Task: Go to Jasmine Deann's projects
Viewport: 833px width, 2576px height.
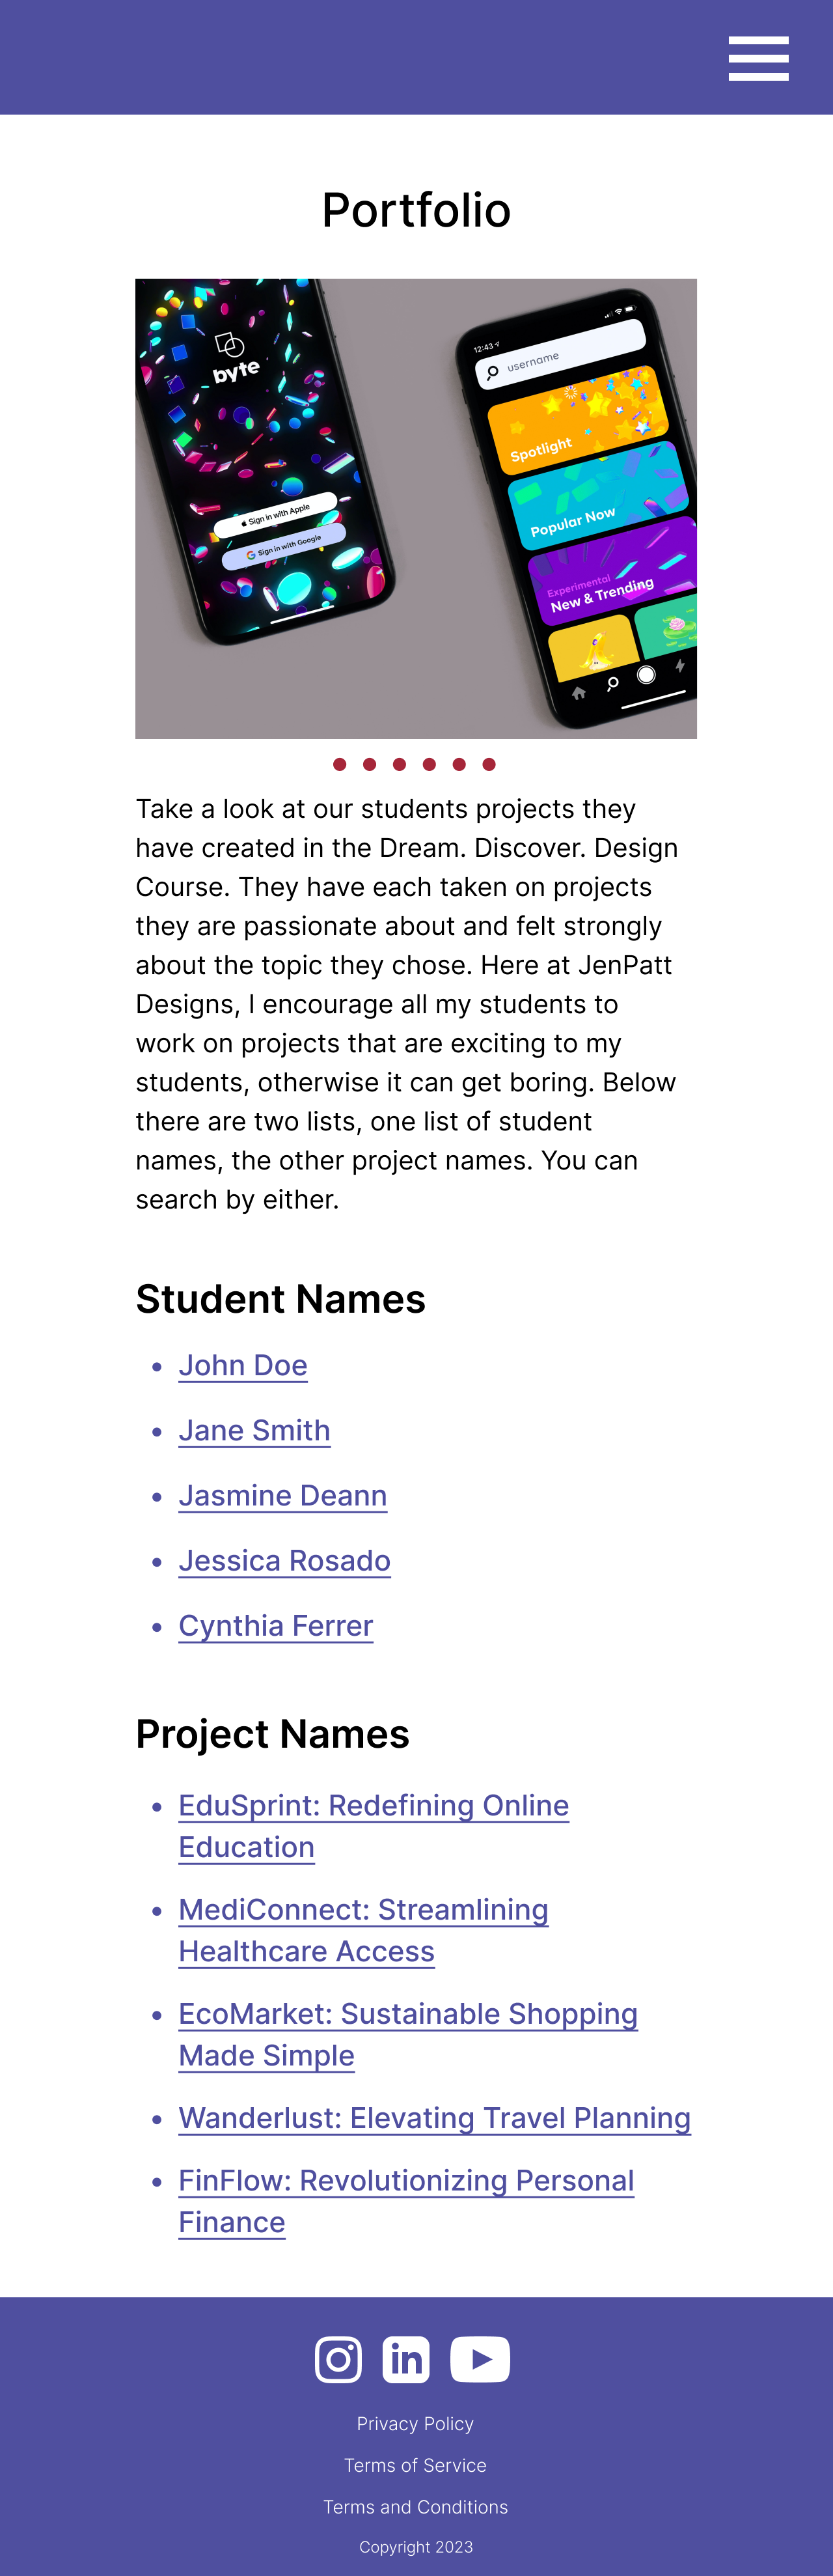Action: click(283, 1496)
